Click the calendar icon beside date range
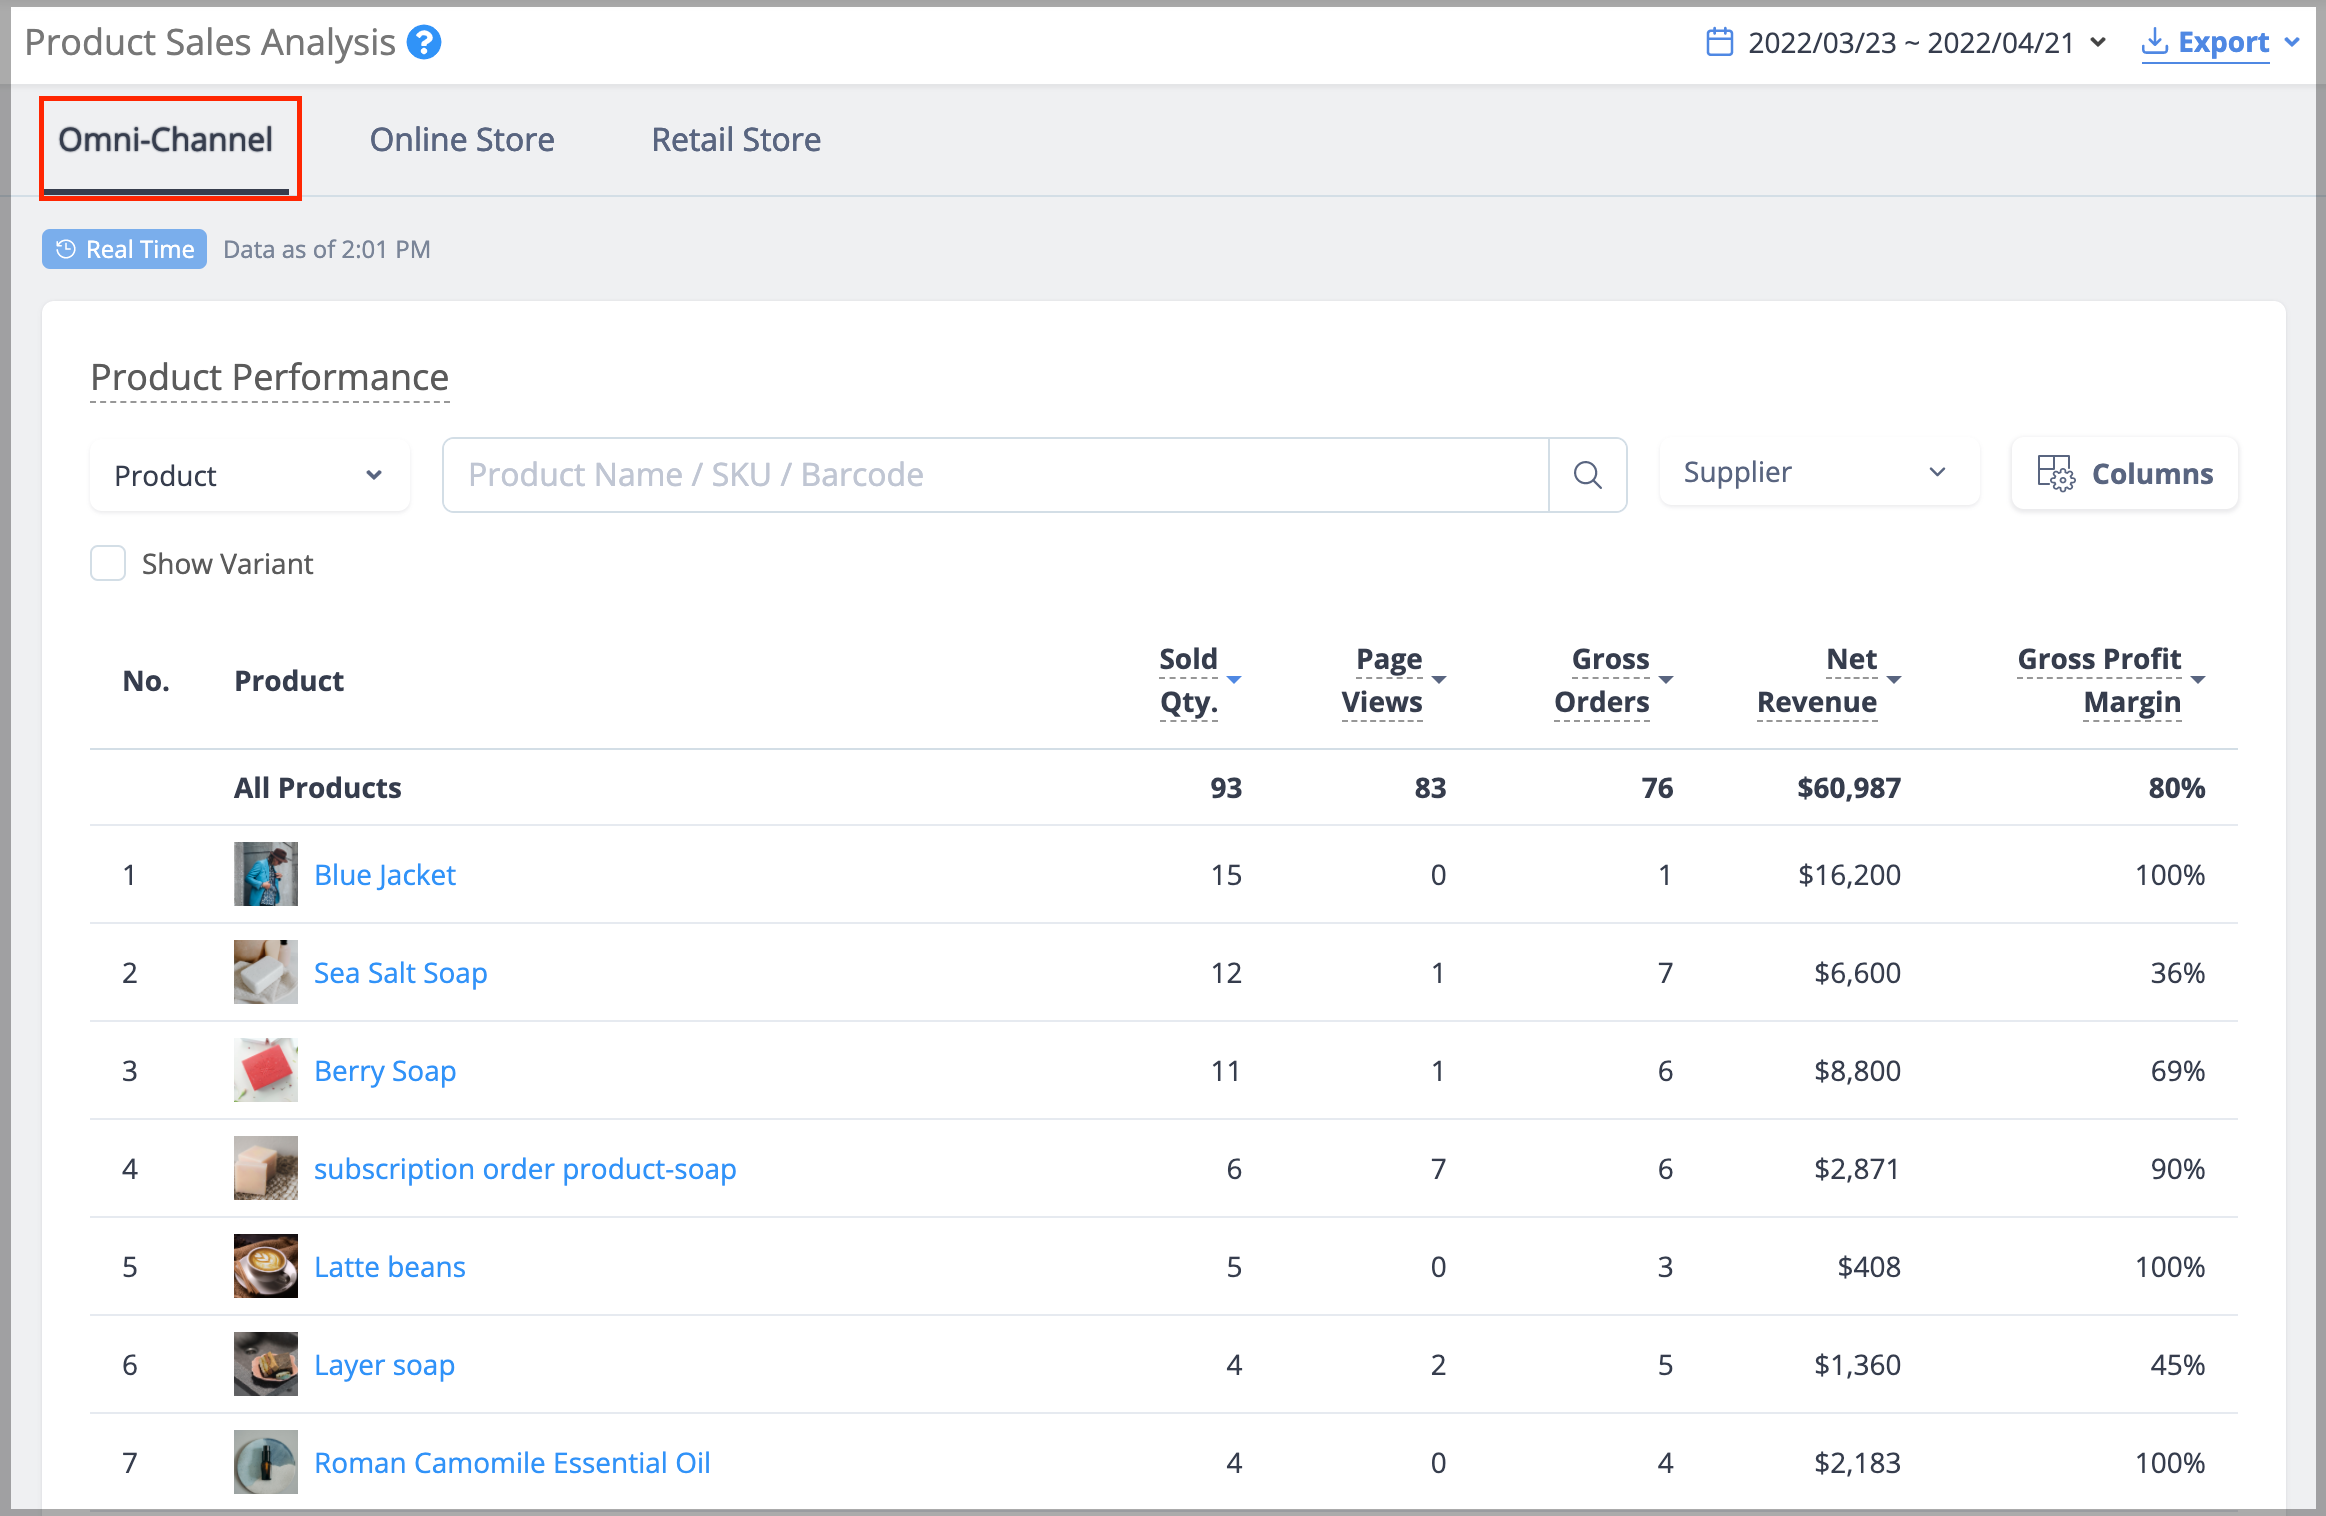 coord(1719,42)
